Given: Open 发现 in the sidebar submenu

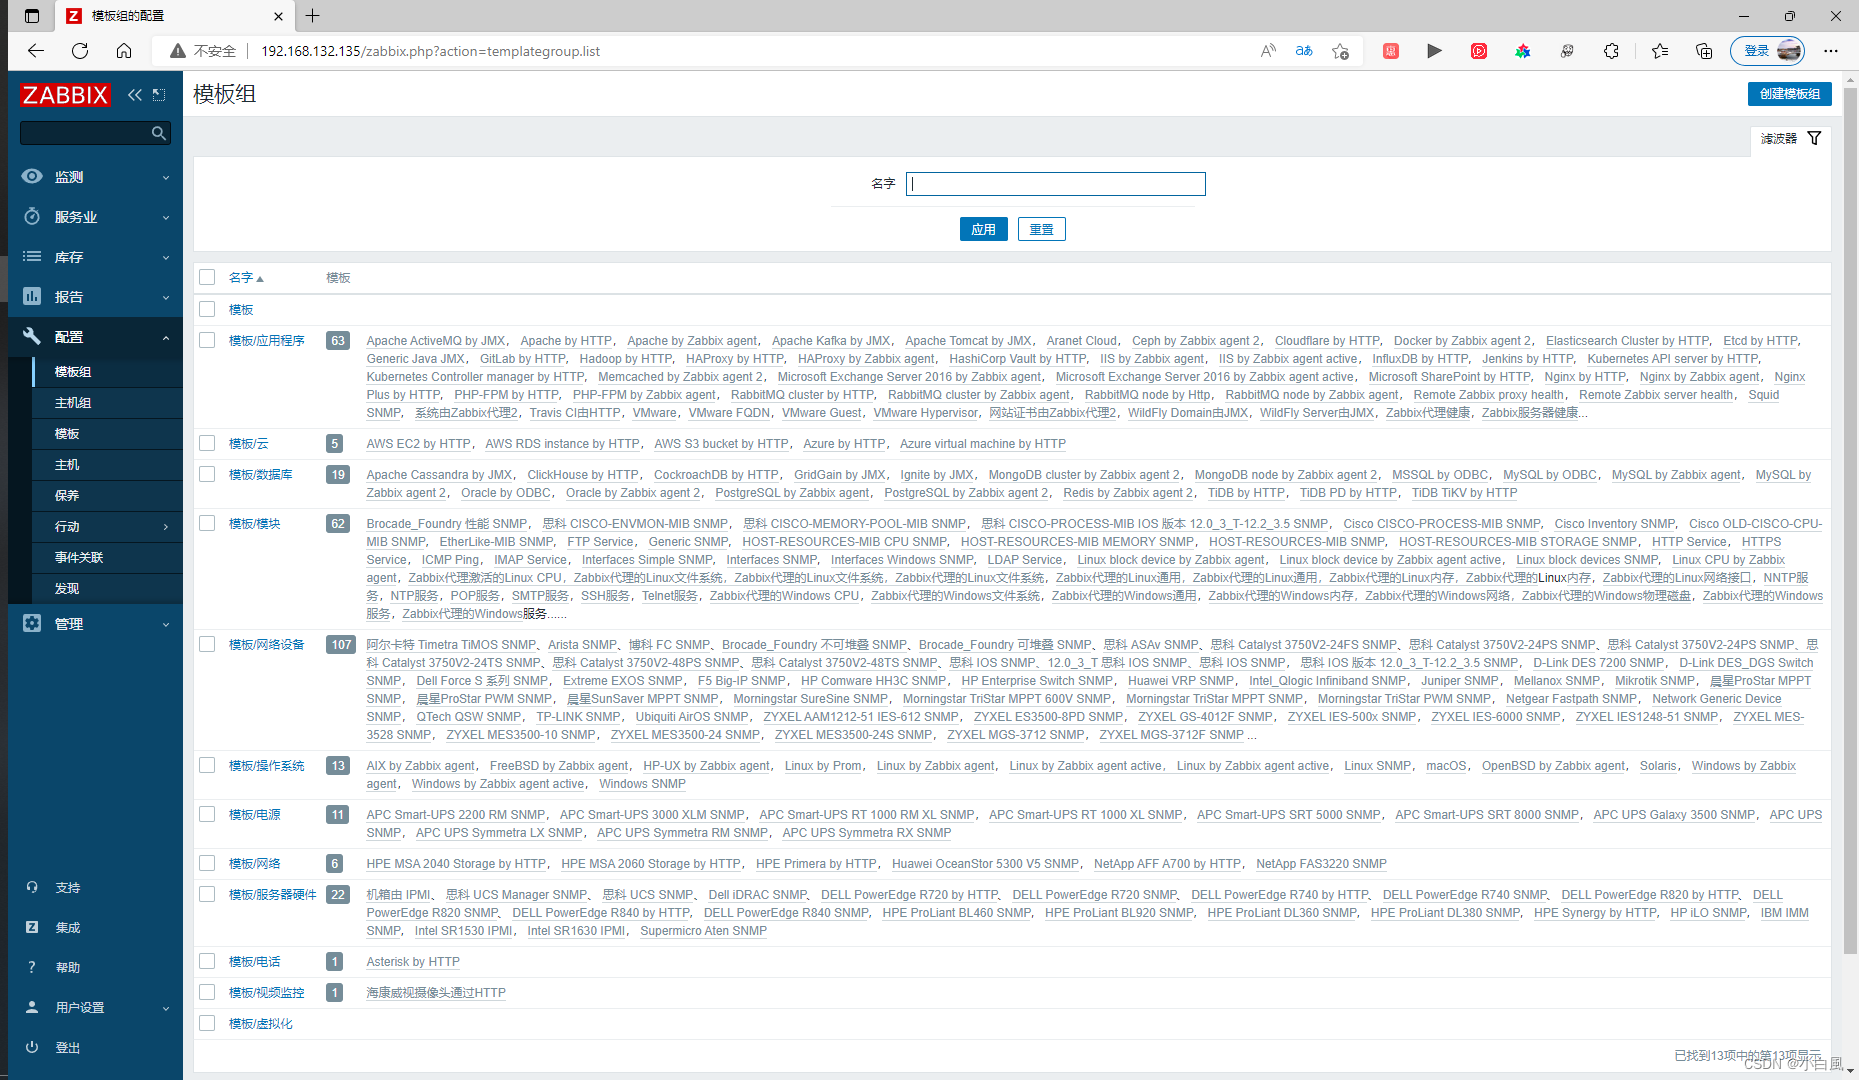Looking at the screenshot, I should (x=67, y=588).
